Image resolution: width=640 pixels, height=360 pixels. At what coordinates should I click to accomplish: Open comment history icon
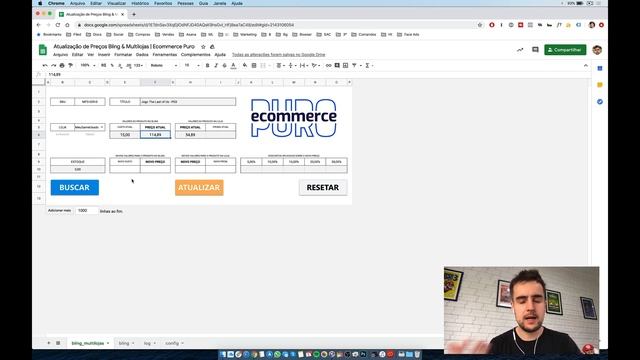(x=535, y=50)
